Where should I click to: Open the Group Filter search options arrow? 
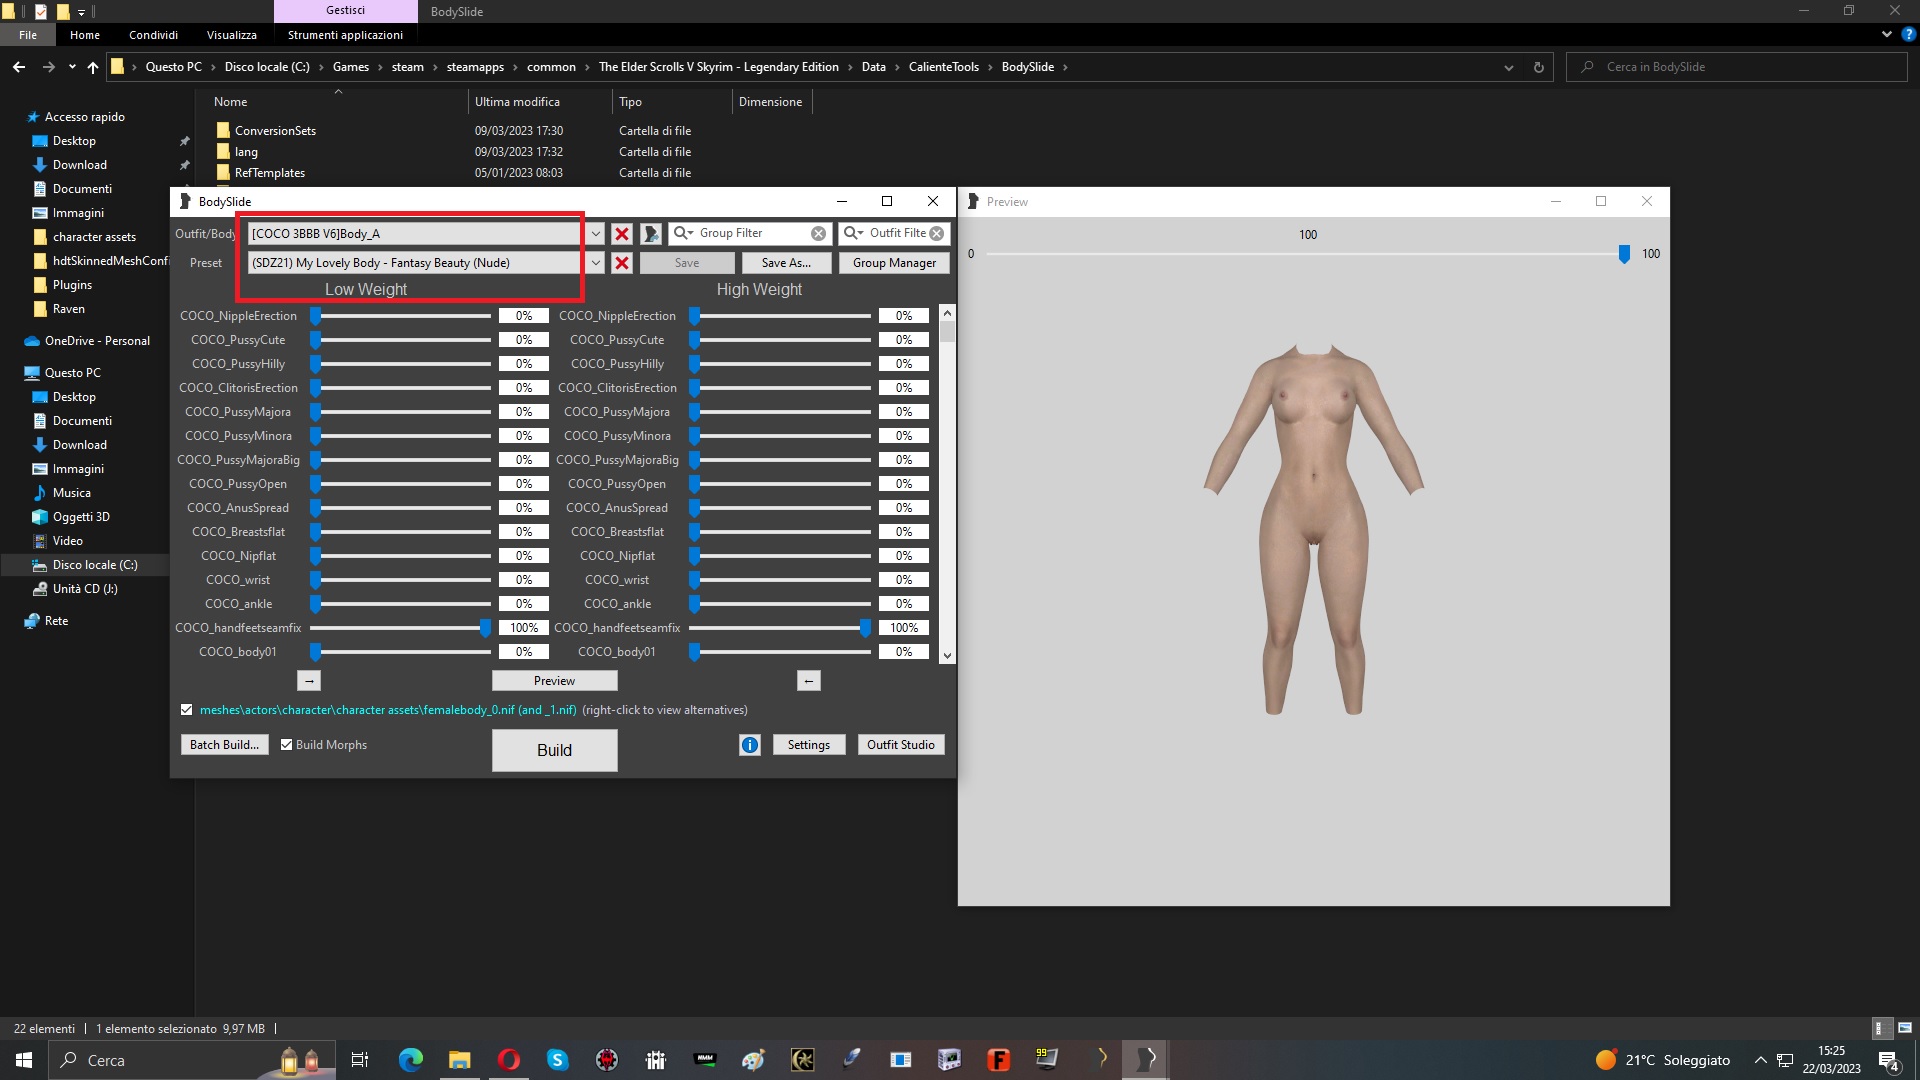click(690, 233)
